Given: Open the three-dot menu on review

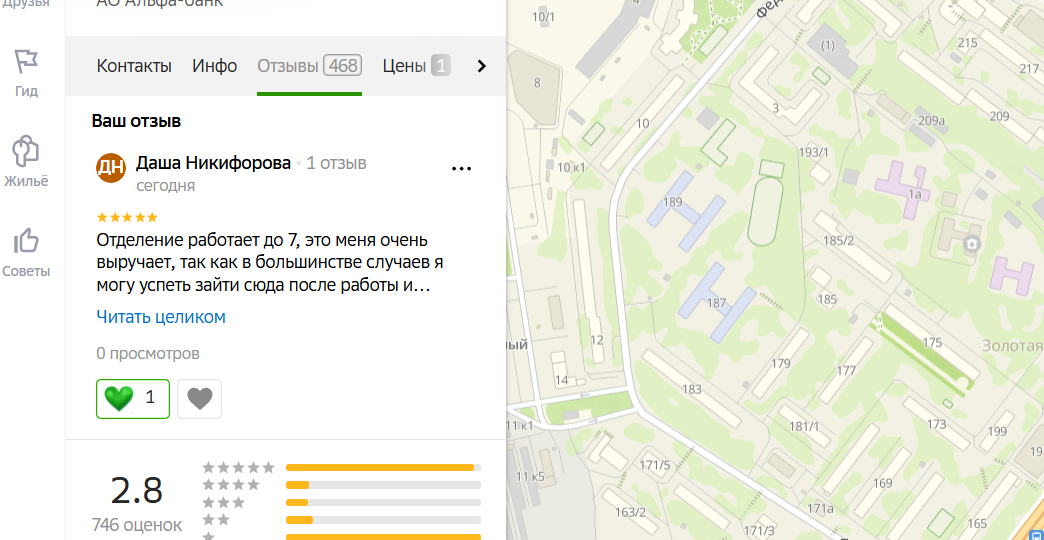Looking at the screenshot, I should pos(461,169).
